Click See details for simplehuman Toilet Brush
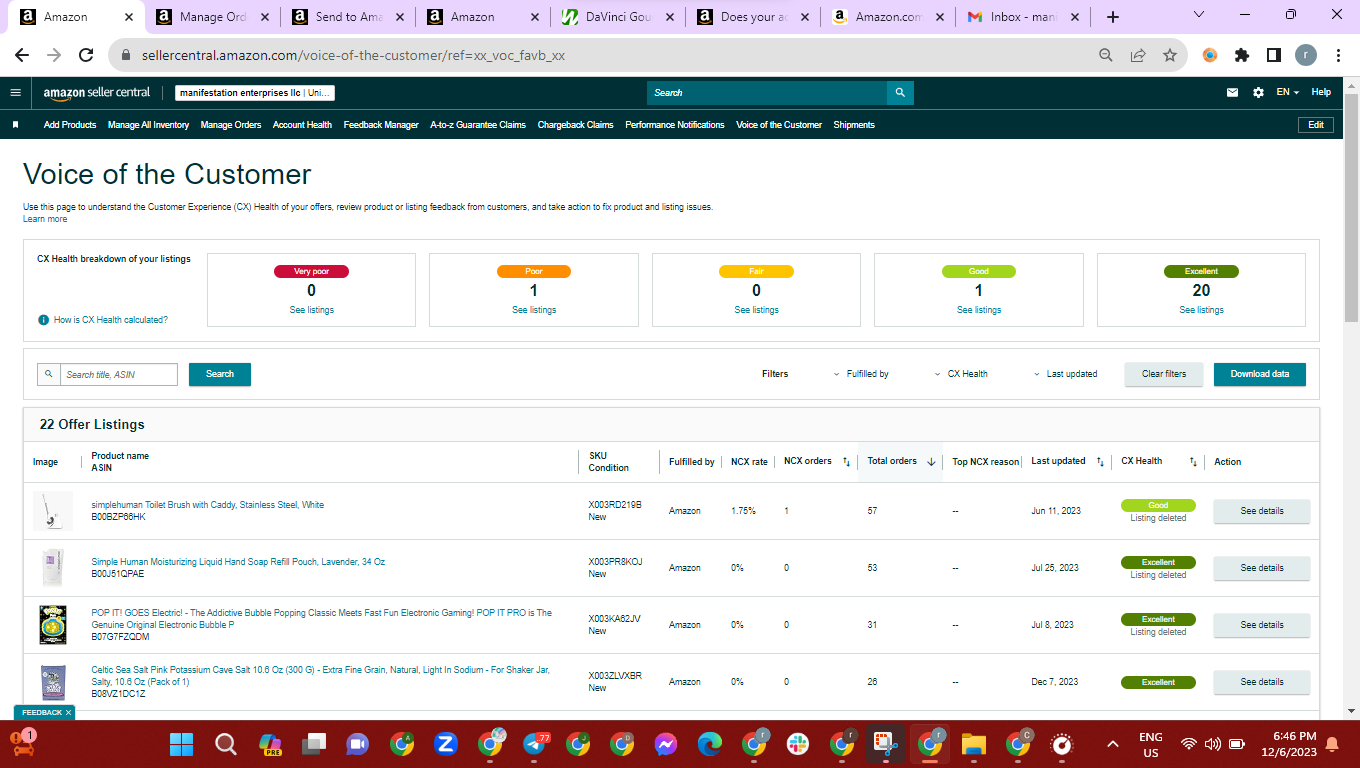Screen dimensions: 1360x768 pos(1262,511)
